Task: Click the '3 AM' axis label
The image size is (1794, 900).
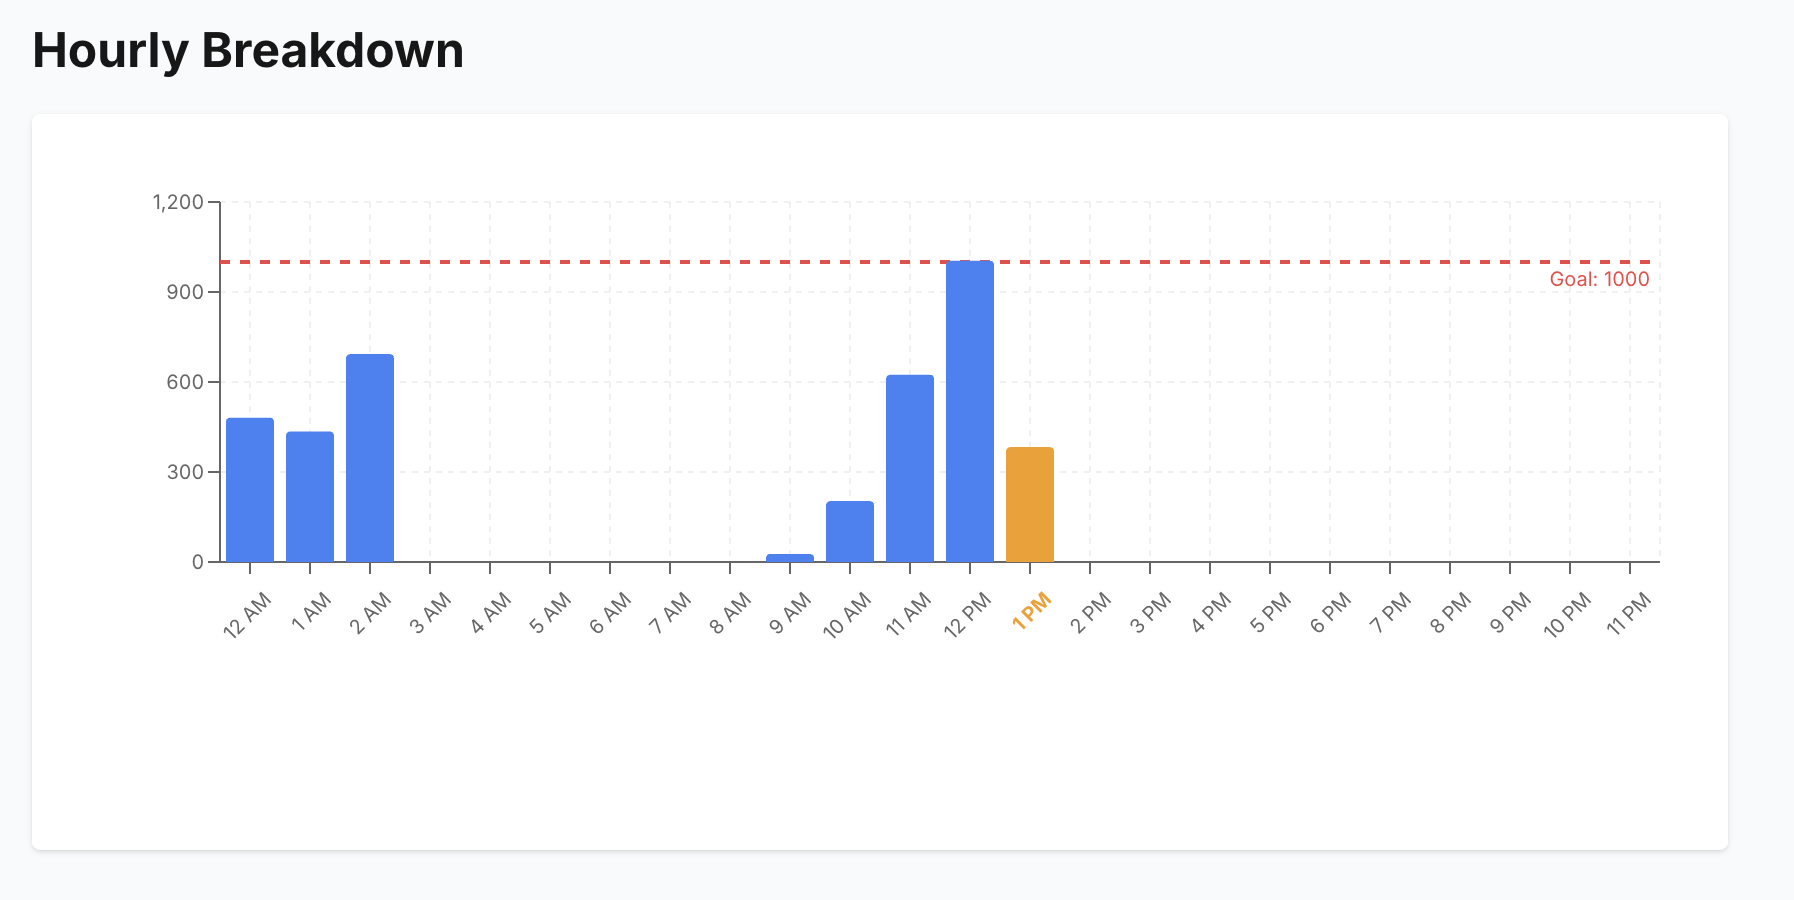Action: (x=431, y=612)
